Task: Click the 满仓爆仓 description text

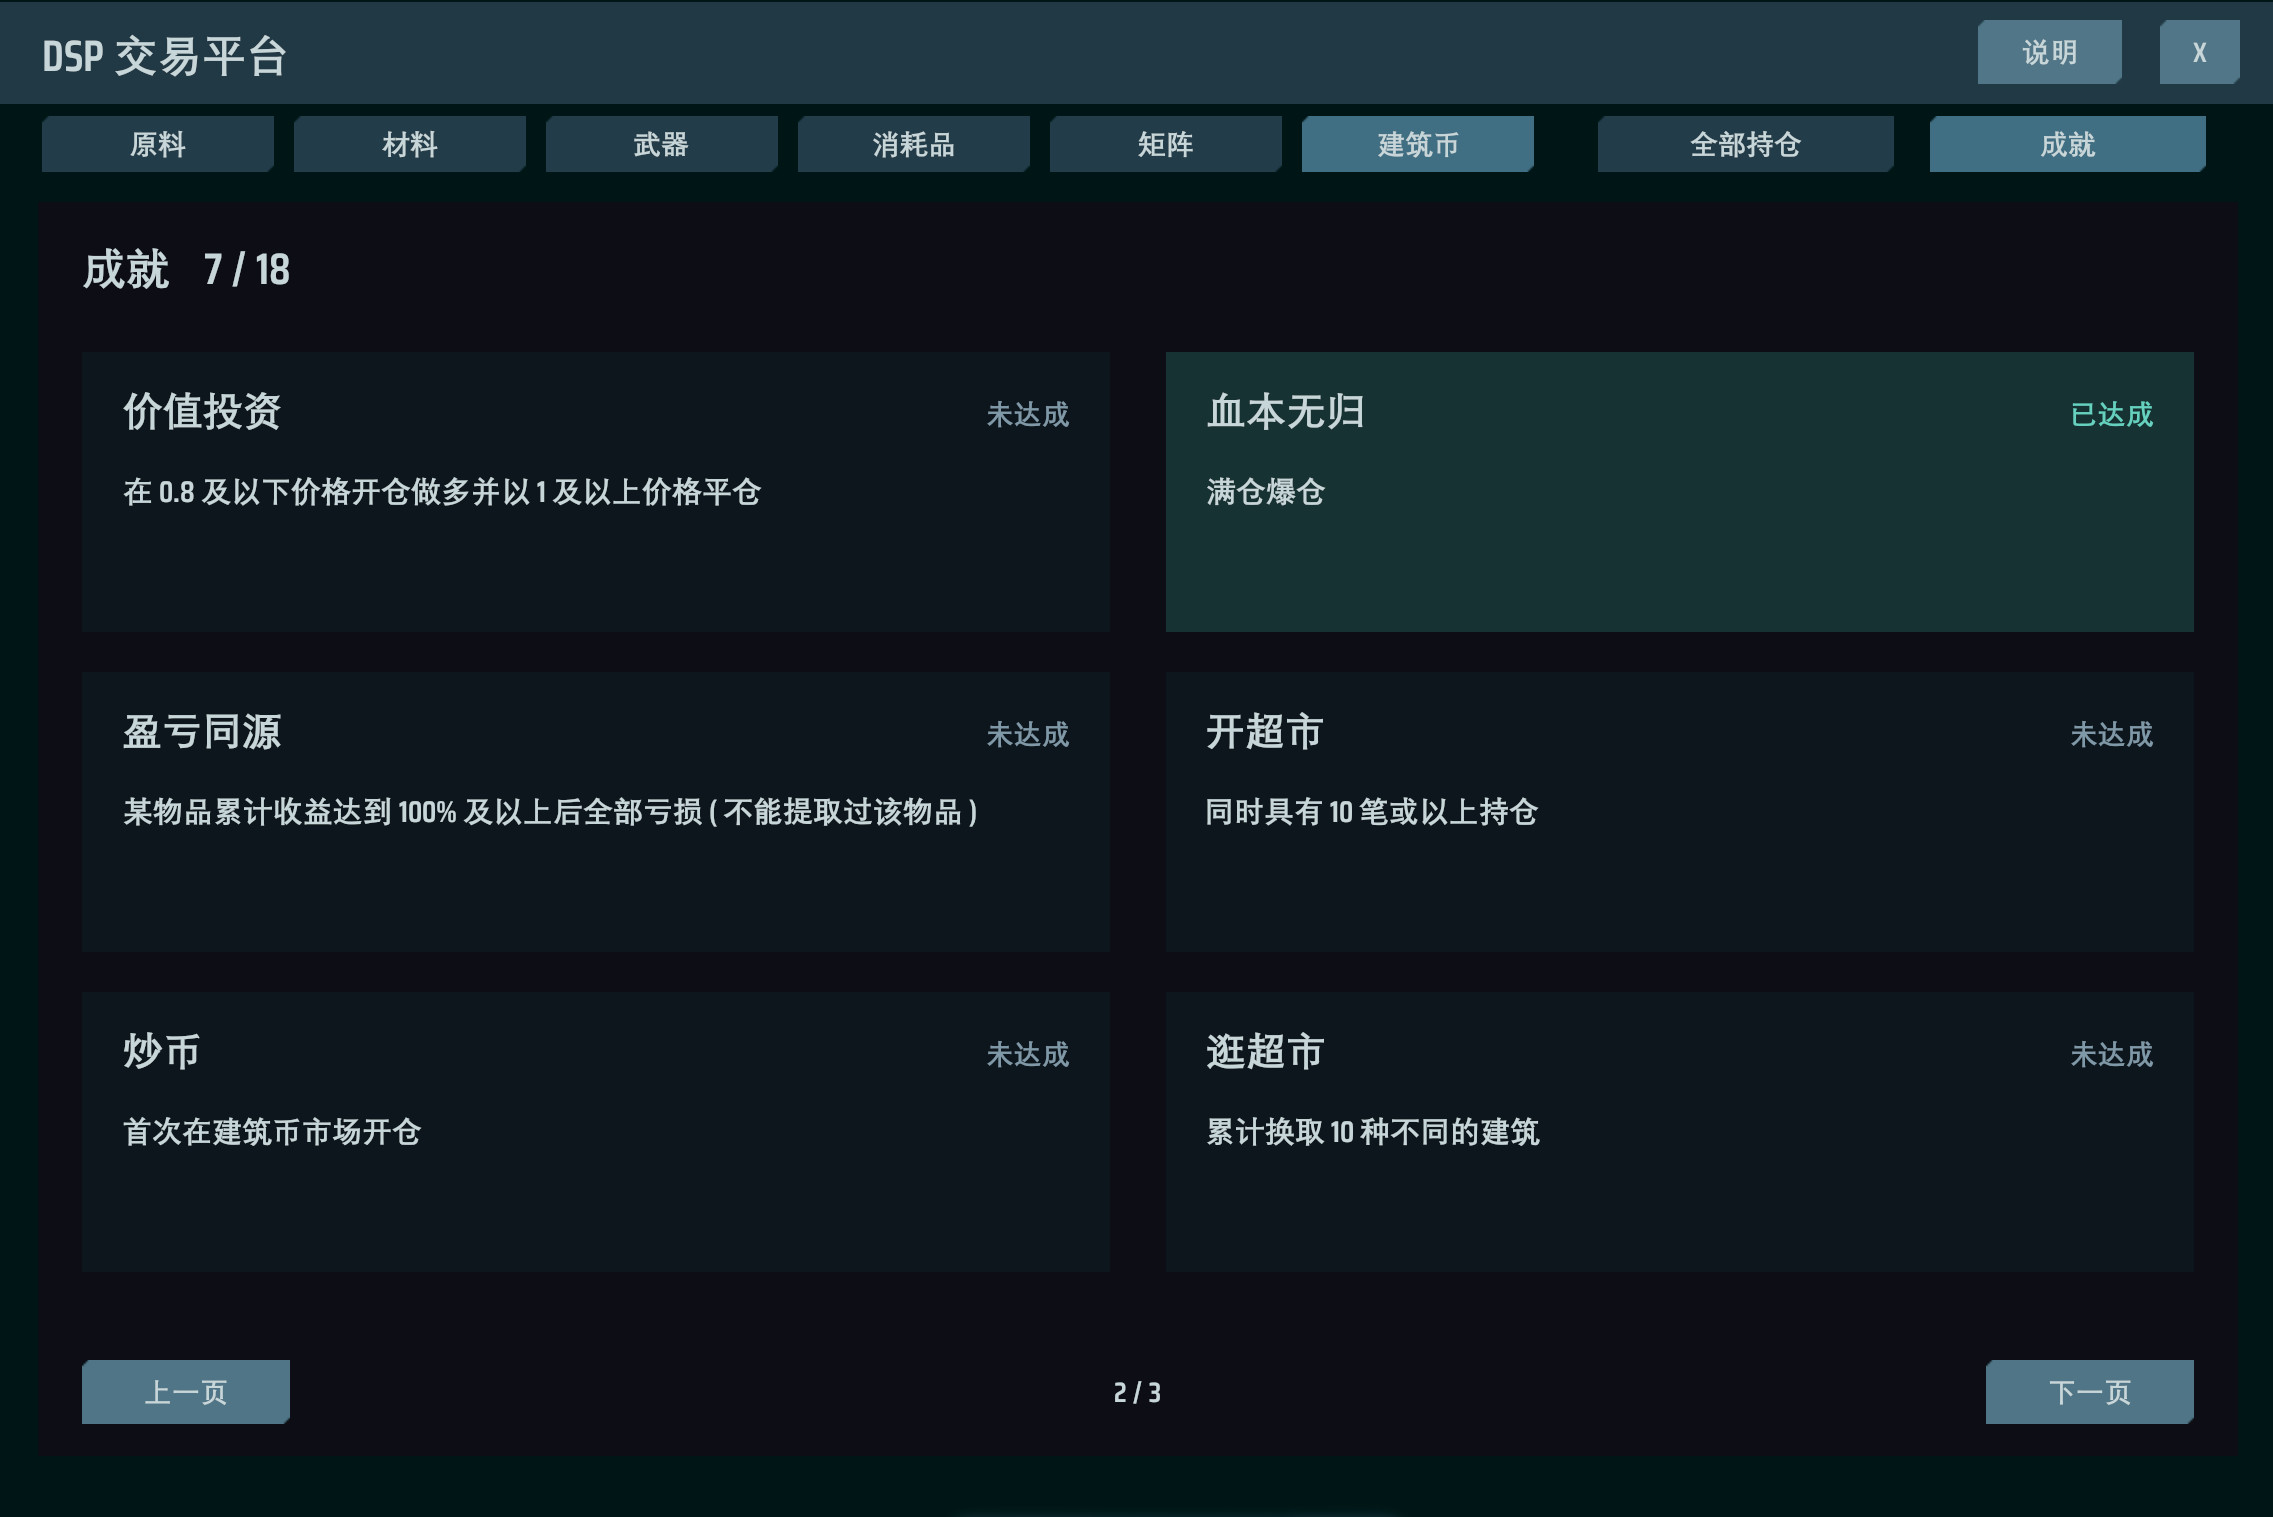Action: (x=1265, y=492)
